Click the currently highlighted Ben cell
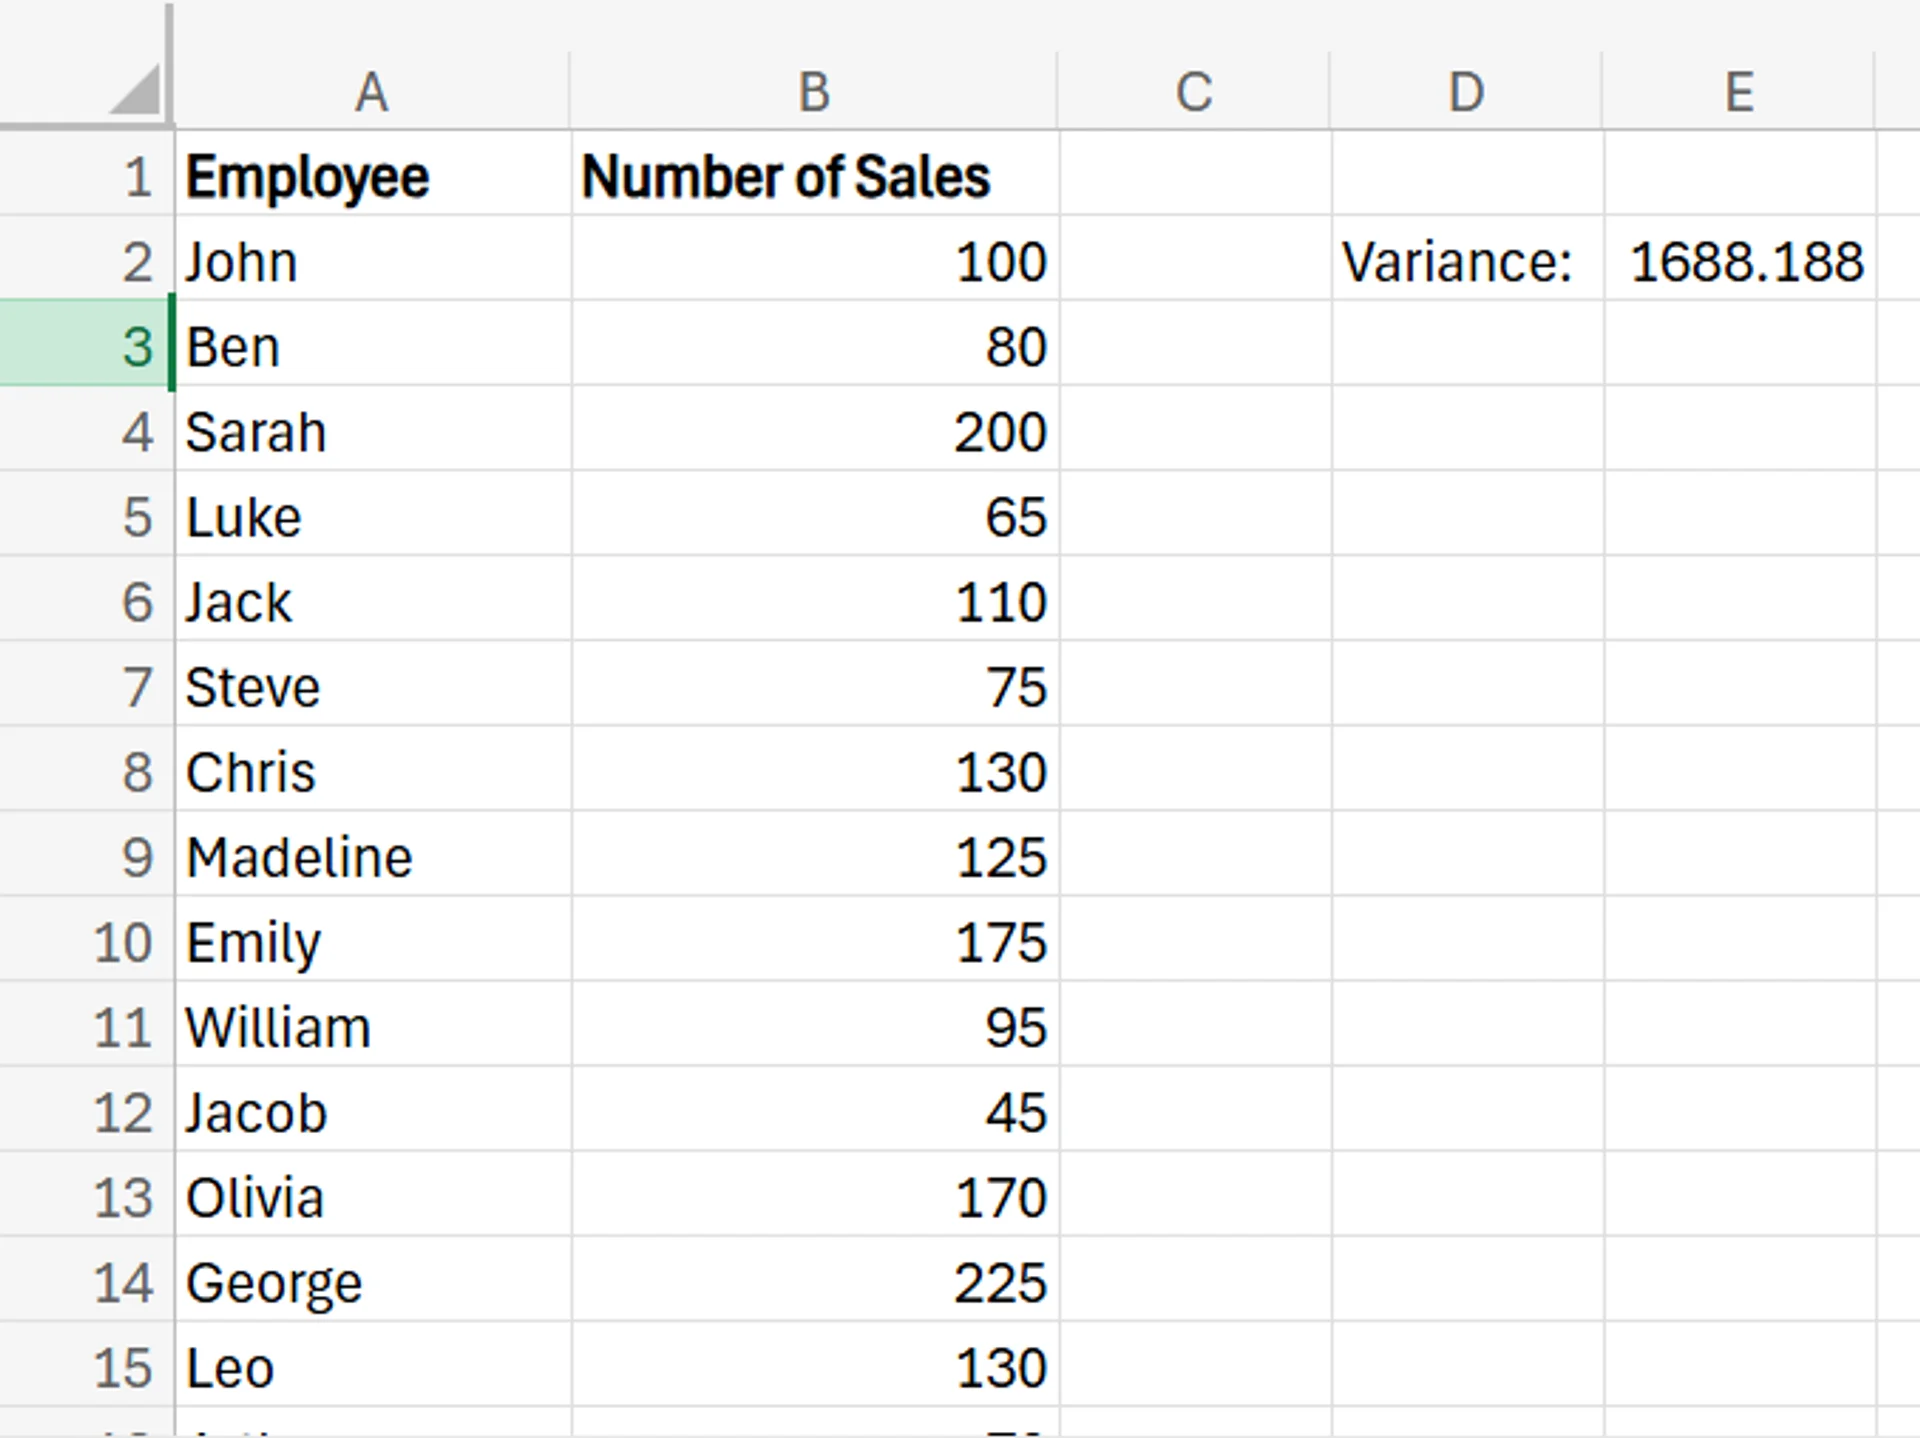This screenshot has width=1920, height=1438. (x=370, y=346)
